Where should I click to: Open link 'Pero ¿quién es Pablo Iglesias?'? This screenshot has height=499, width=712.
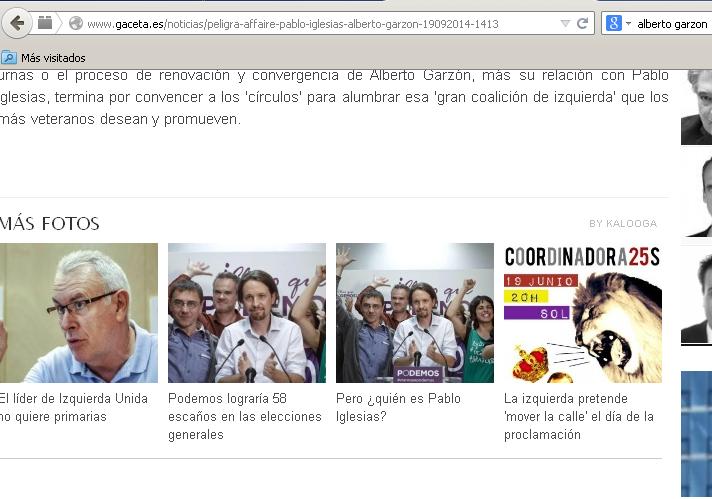tap(398, 407)
